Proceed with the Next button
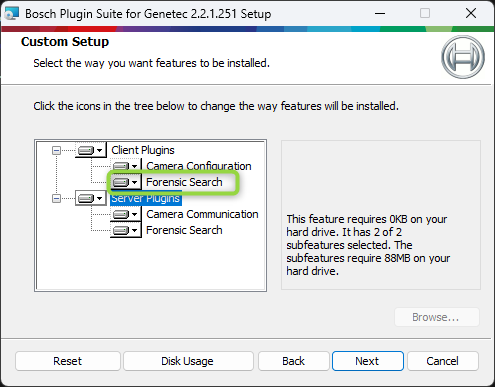 368,361
